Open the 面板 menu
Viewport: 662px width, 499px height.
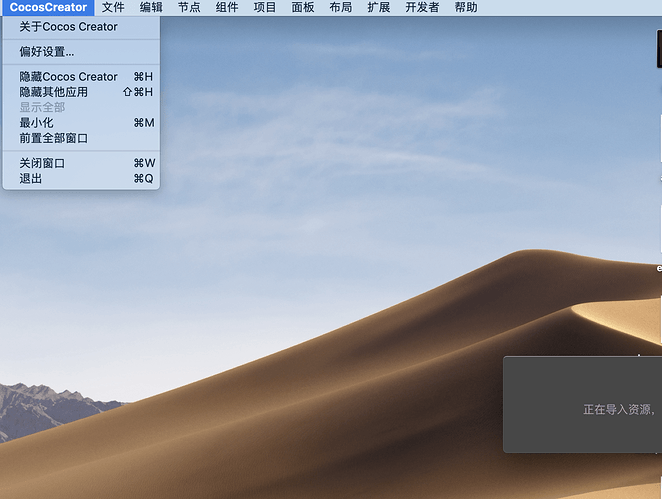click(303, 8)
